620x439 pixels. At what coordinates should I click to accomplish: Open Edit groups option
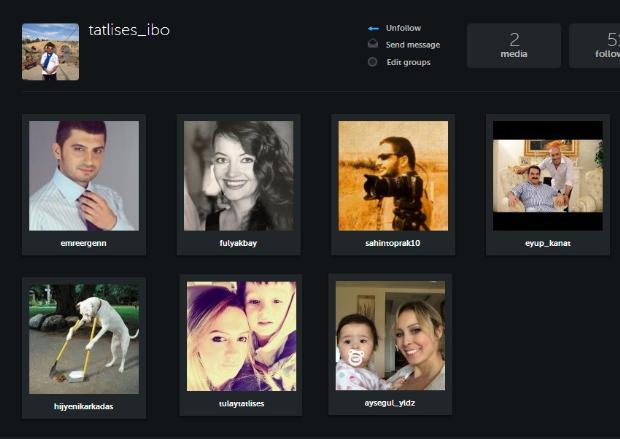[408, 62]
